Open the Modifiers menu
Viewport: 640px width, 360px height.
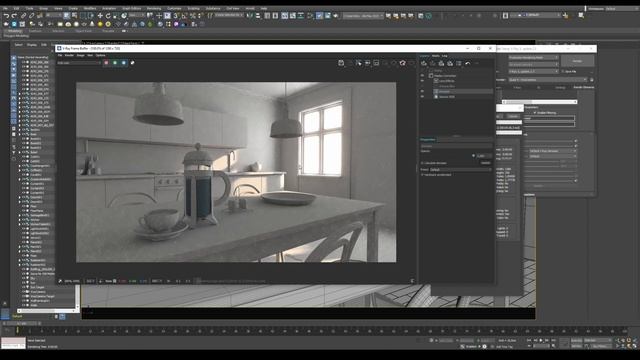90,8
